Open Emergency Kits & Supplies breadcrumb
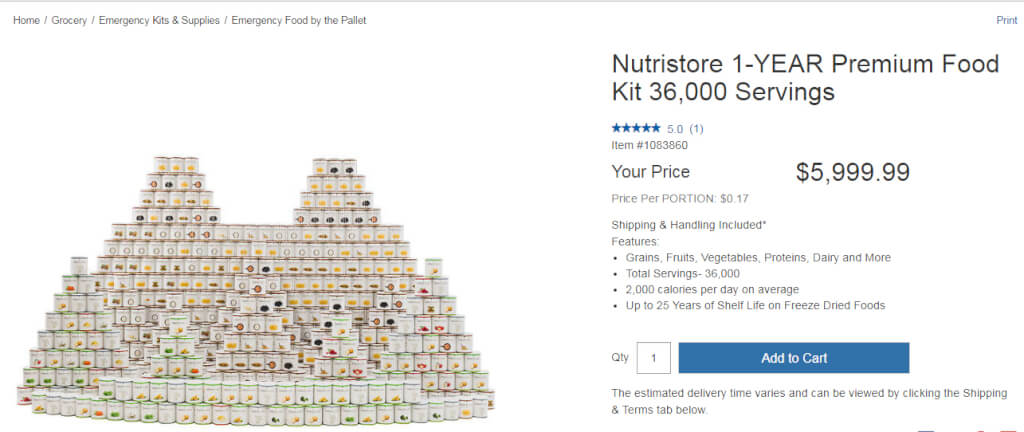The image size is (1024, 432). [158, 20]
